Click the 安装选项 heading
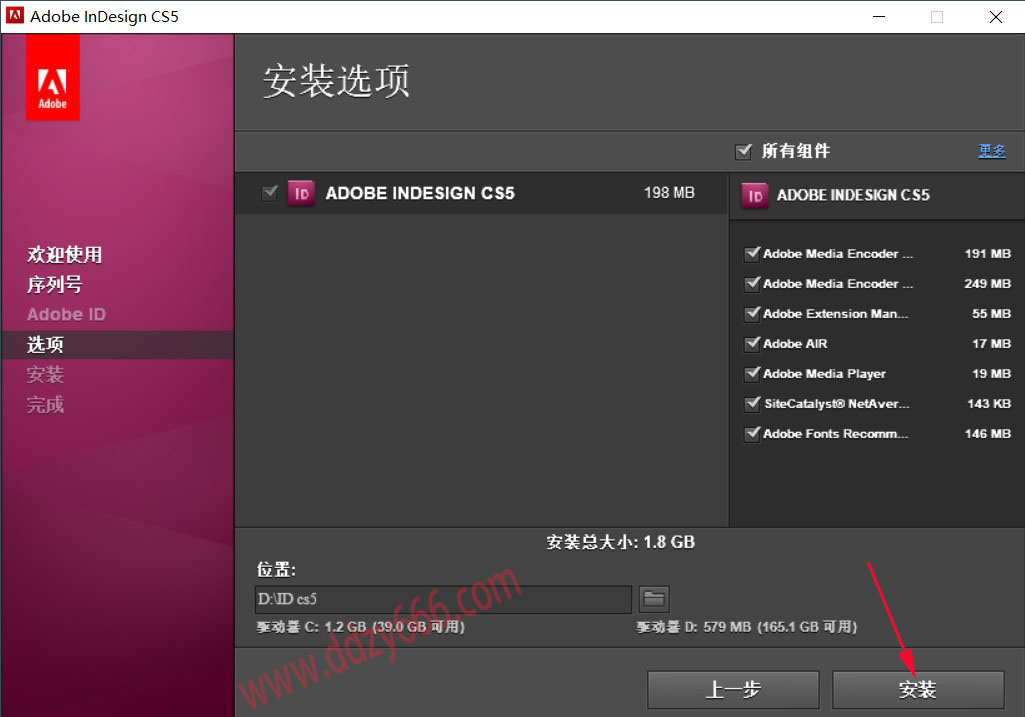The width and height of the screenshot is (1025, 717). [337, 81]
